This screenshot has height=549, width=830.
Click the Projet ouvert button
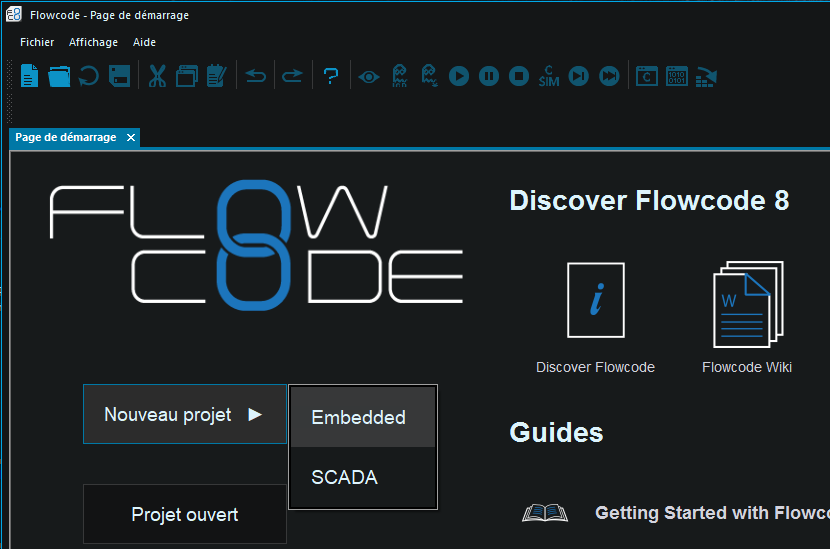point(185,514)
